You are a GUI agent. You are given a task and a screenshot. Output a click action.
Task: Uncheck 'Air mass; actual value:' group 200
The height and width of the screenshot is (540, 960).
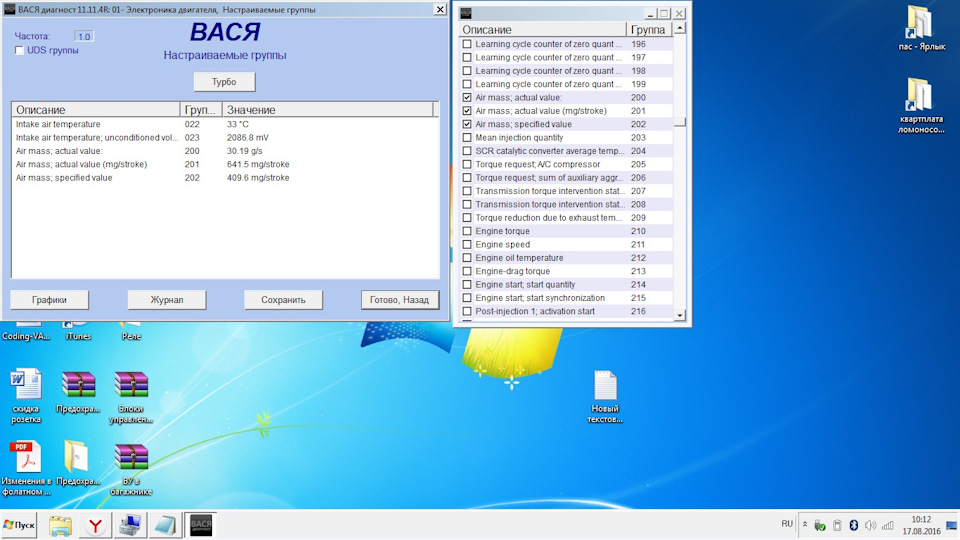pos(467,97)
